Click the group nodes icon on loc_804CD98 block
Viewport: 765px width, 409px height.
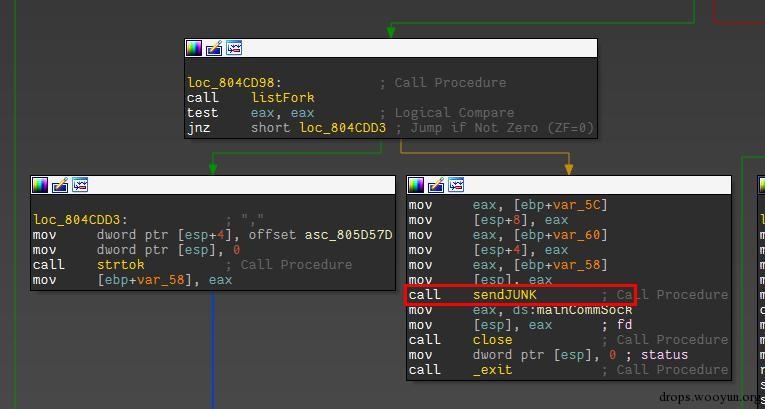pos(234,48)
